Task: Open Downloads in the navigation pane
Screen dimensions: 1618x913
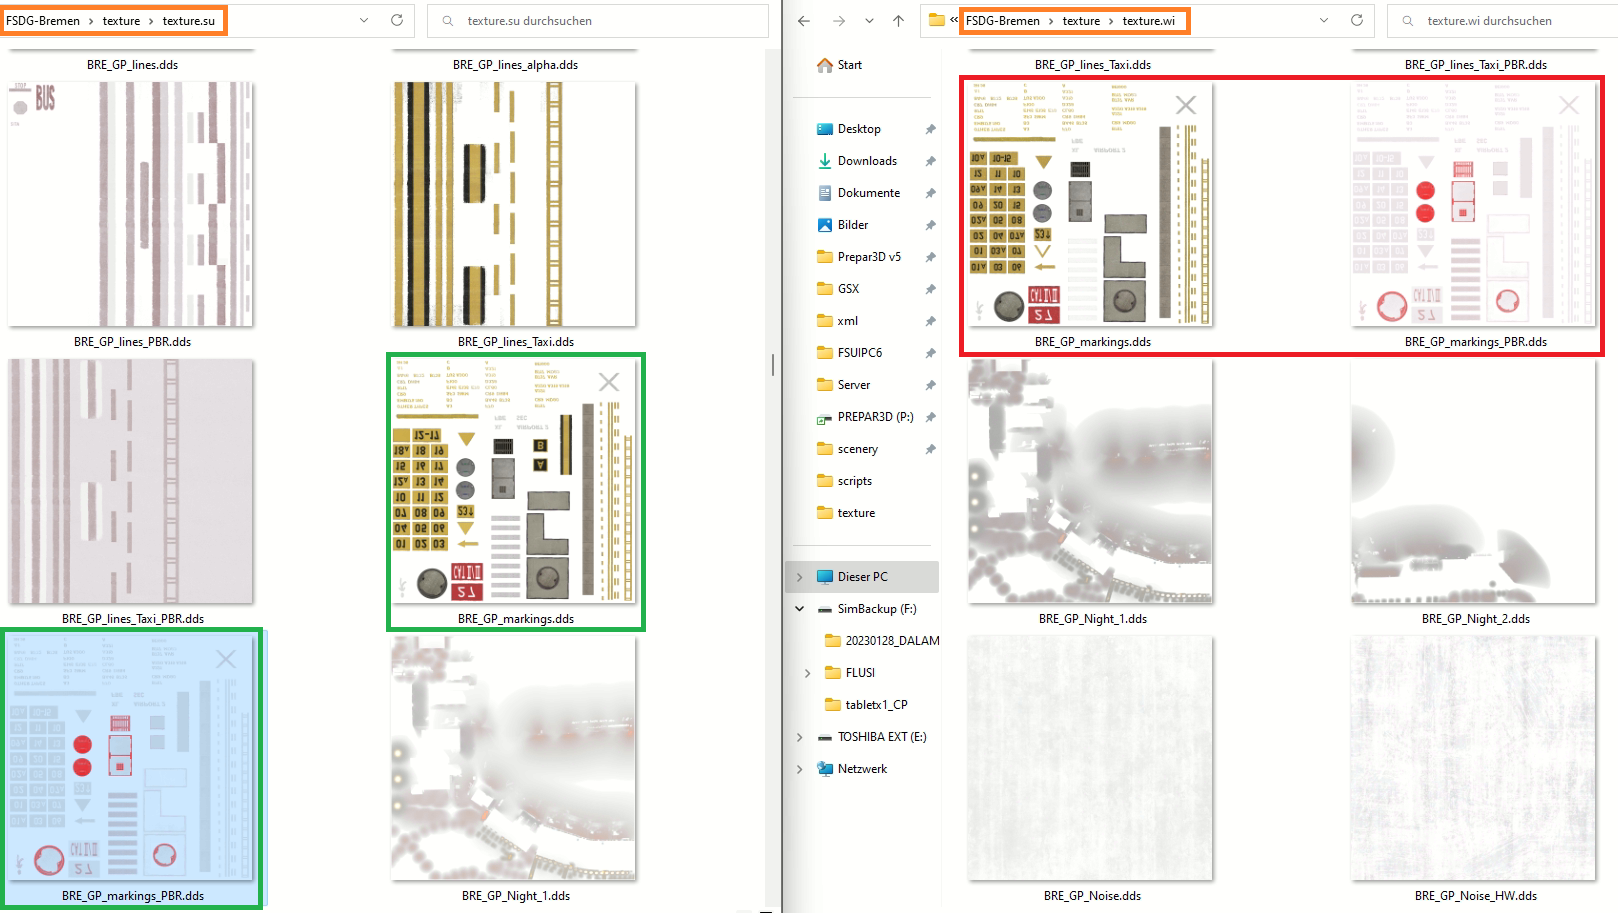Action: [866, 161]
